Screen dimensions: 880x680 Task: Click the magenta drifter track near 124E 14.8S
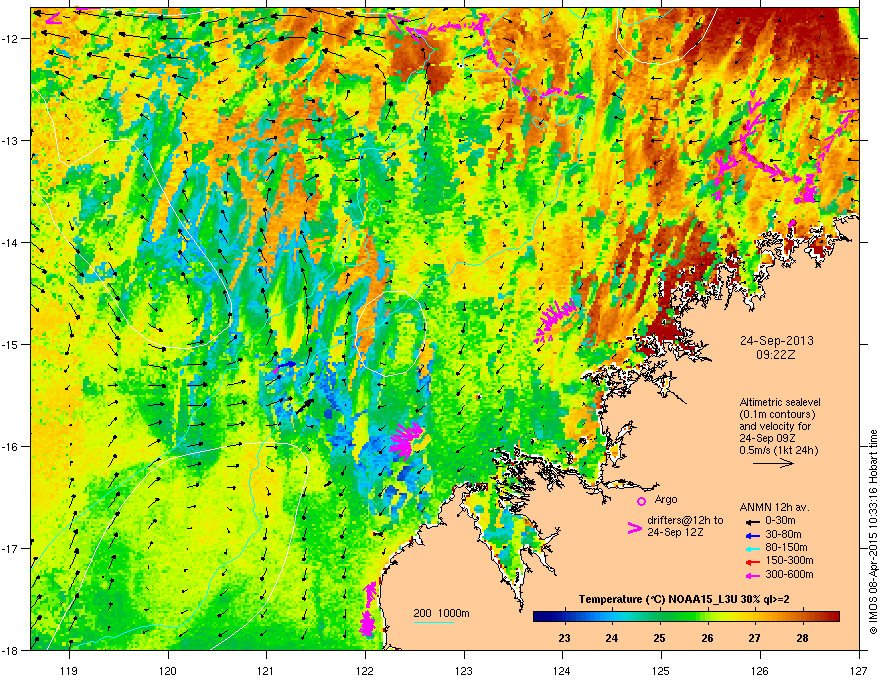[554, 320]
